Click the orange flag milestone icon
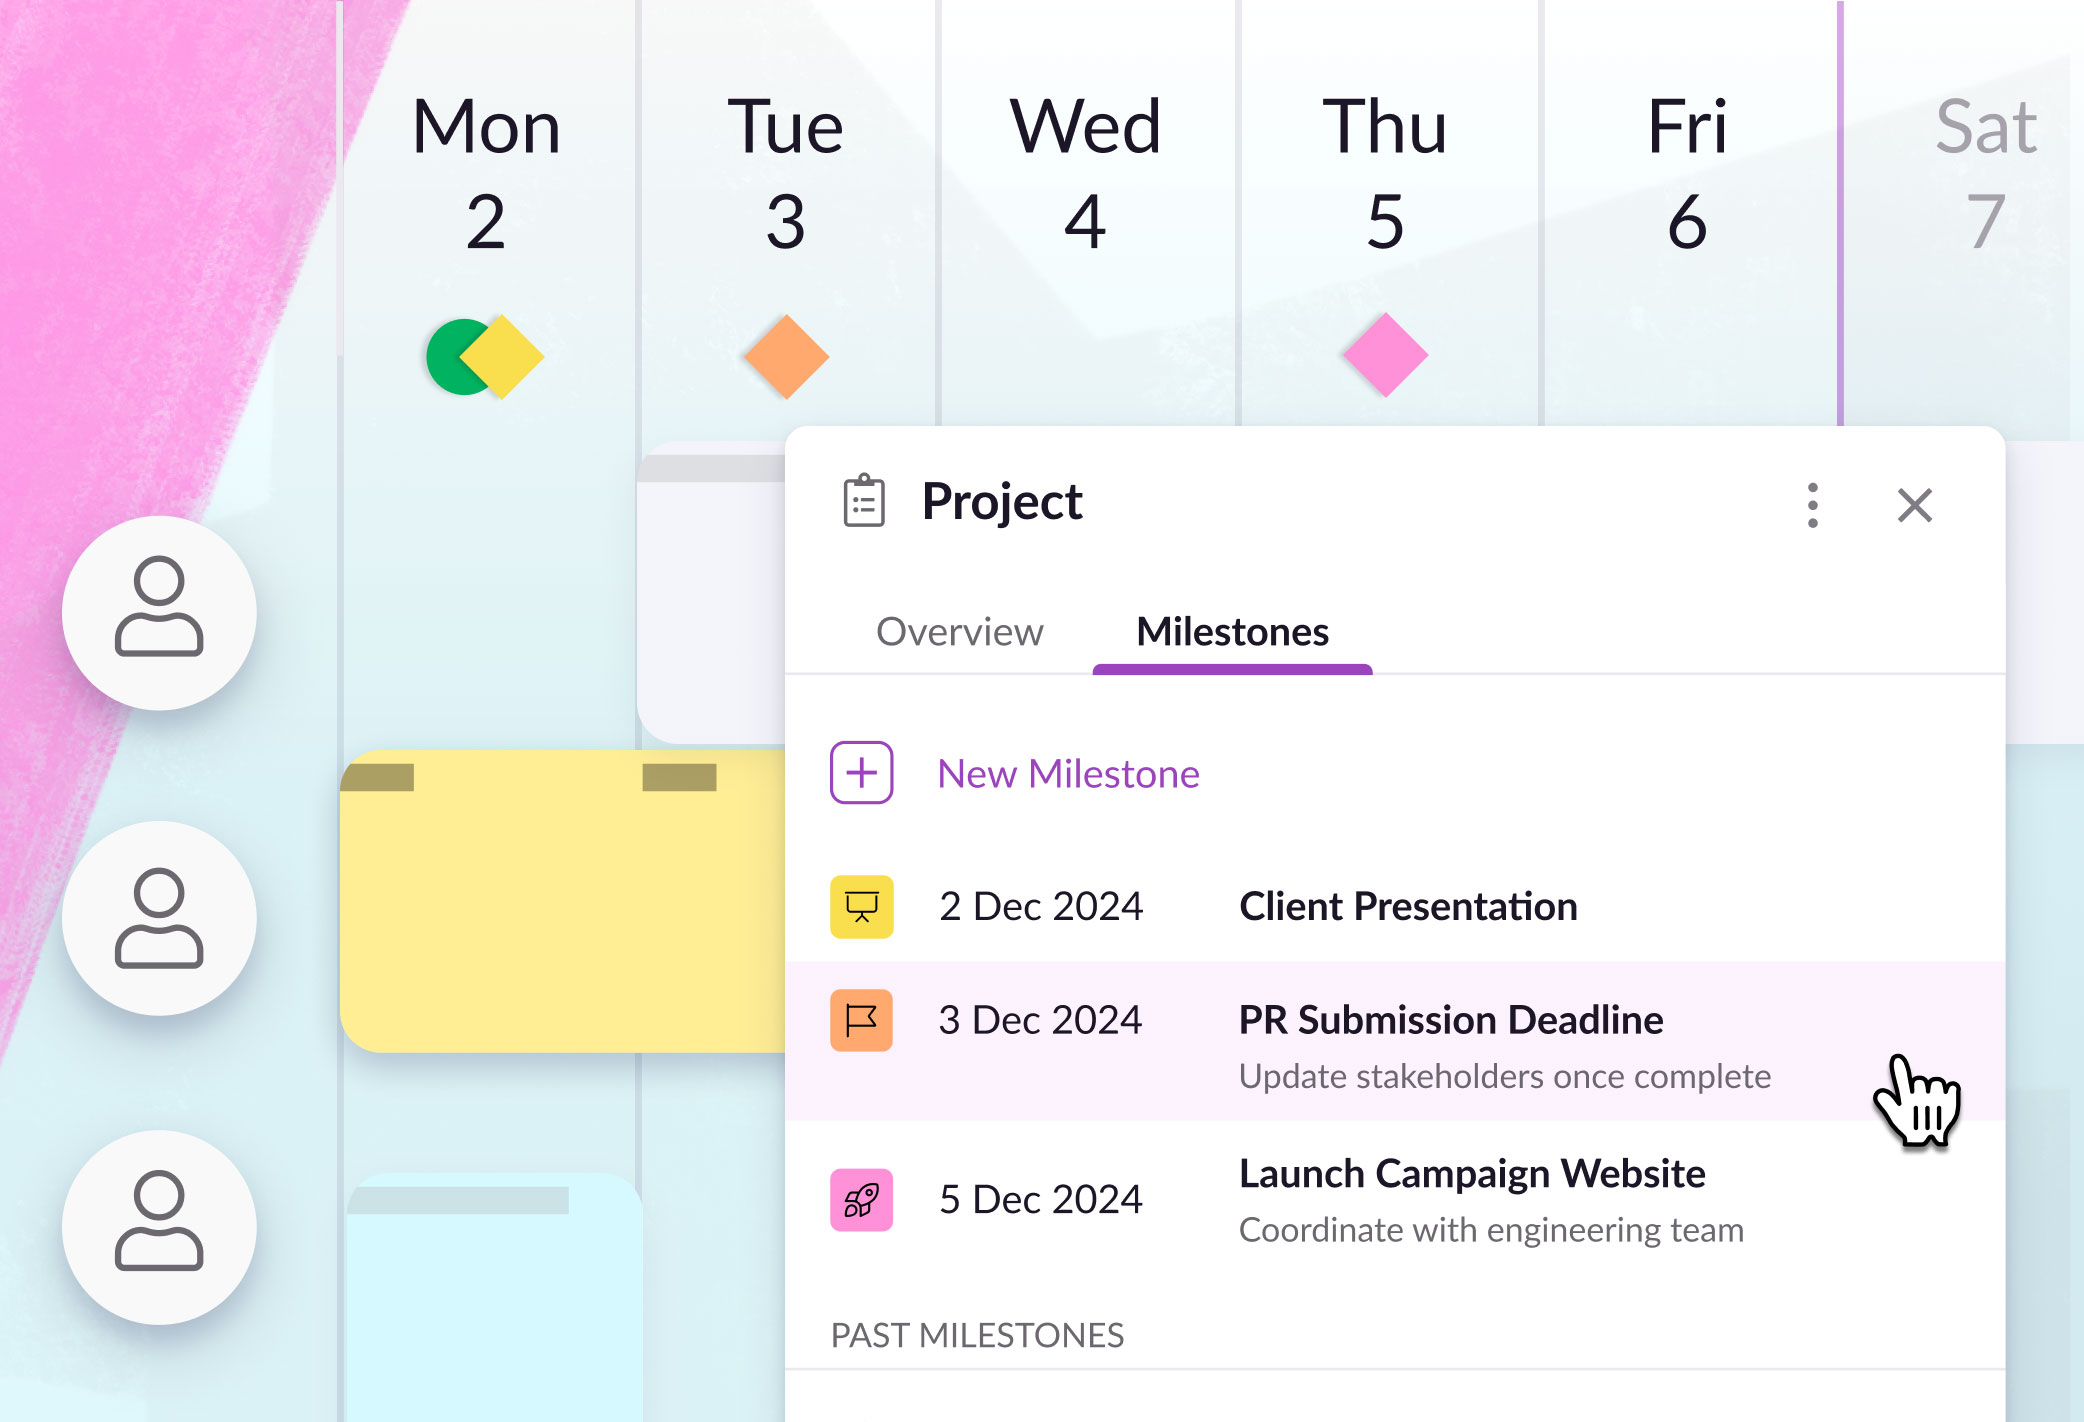 pos(861,1020)
